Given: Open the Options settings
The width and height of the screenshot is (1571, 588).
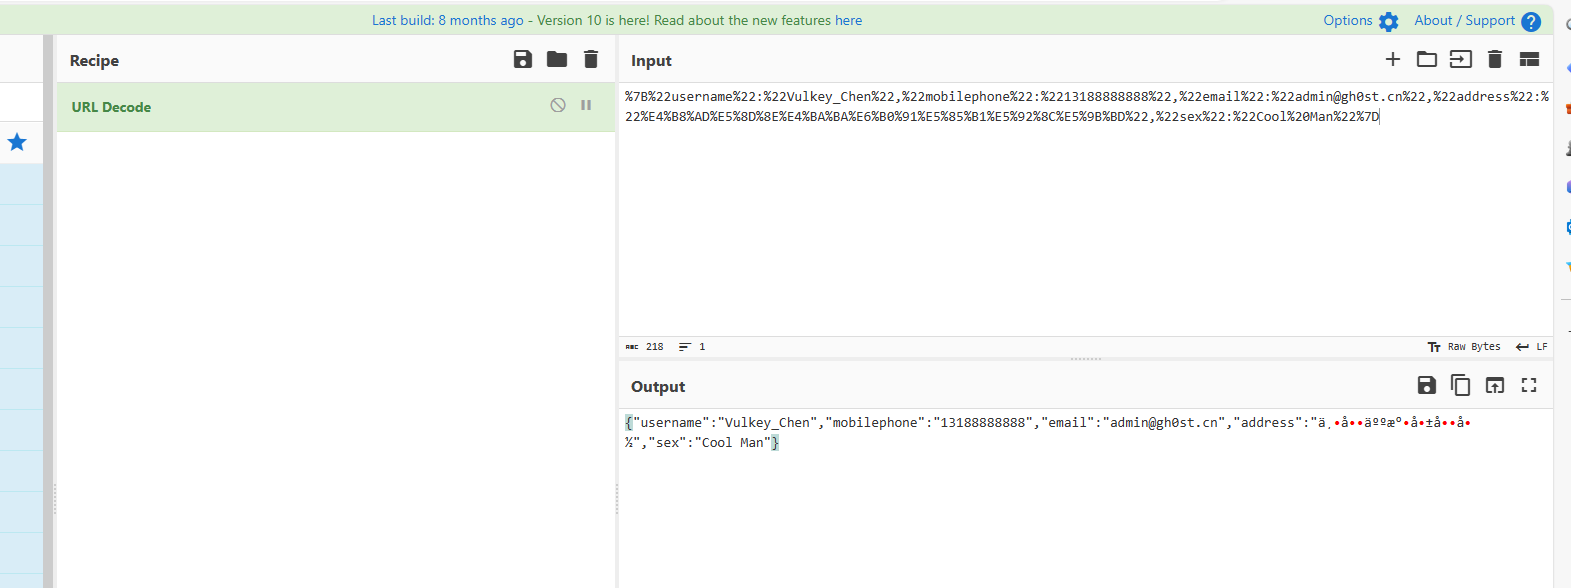Looking at the screenshot, I should pos(1360,20).
